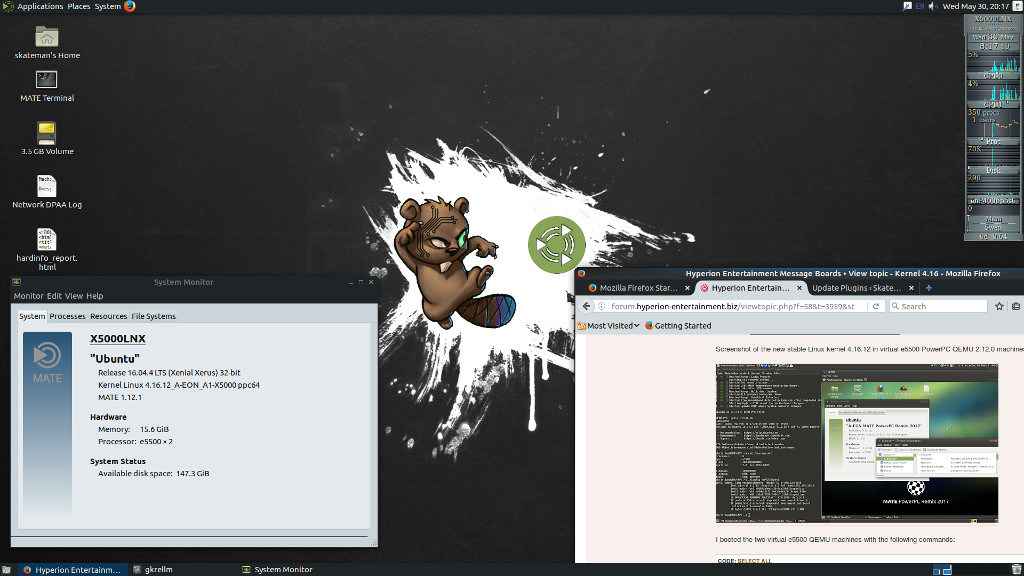Switch to the second workspace in the switcher
The height and width of the screenshot is (576, 1024).
pyautogui.click(x=948, y=569)
